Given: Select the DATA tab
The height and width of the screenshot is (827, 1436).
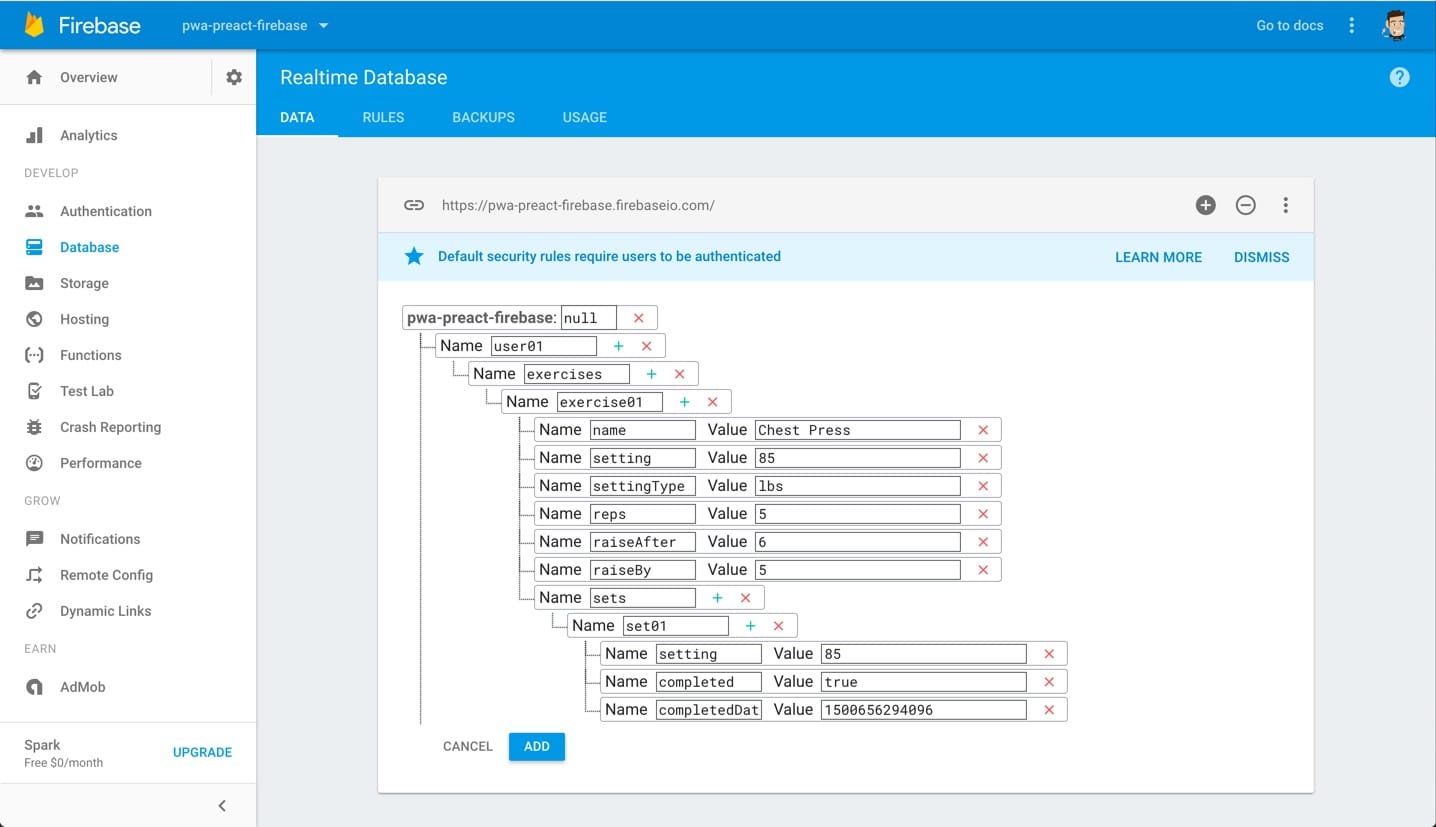Looking at the screenshot, I should pyautogui.click(x=297, y=117).
